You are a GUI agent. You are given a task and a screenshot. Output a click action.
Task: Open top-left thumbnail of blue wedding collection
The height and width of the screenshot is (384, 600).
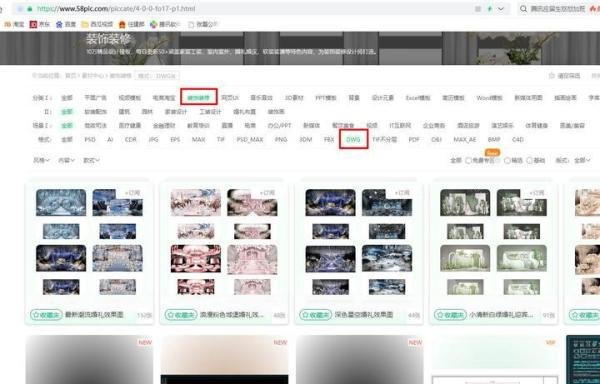(61, 203)
